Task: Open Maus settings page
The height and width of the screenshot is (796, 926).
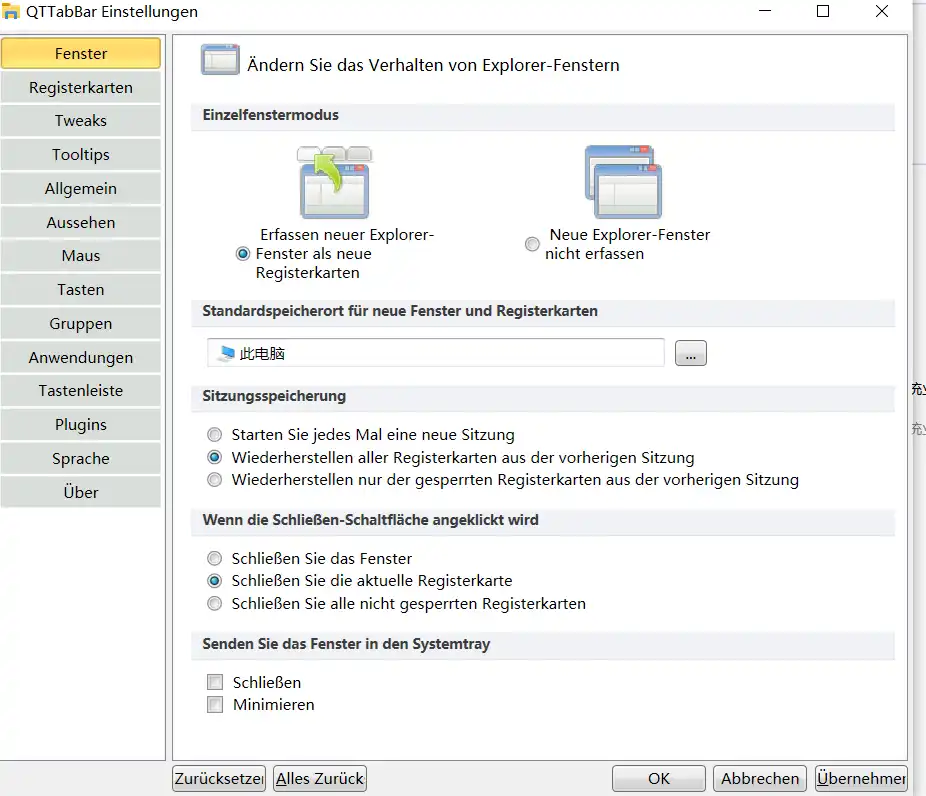Action: coord(81,256)
